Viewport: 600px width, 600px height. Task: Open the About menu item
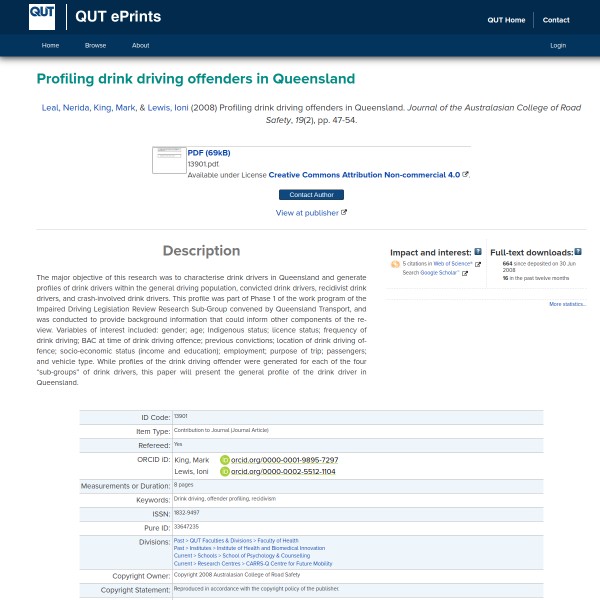141,45
